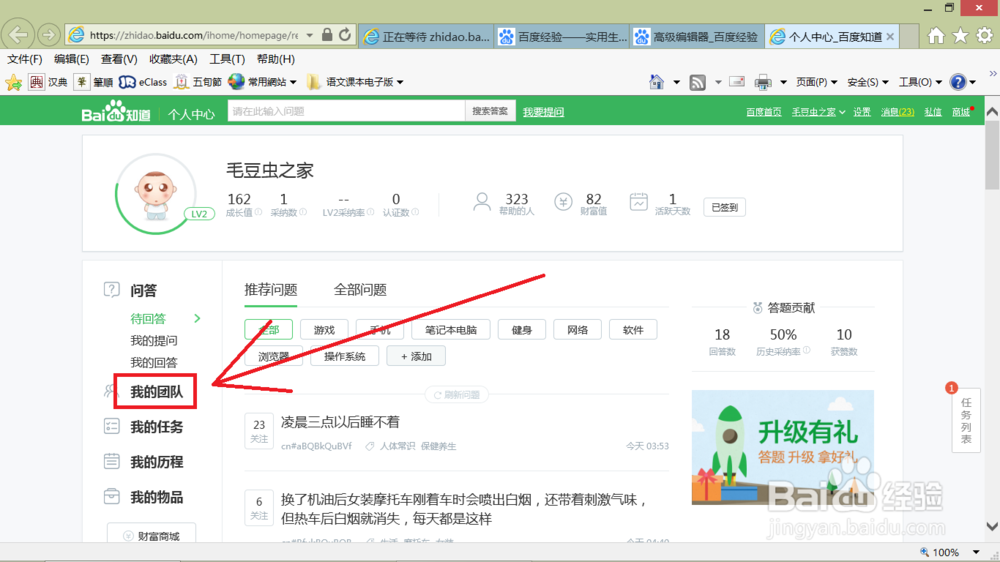Close the 个人中心_百度知道 tab
The width and height of the screenshot is (1000, 562).
890,36
